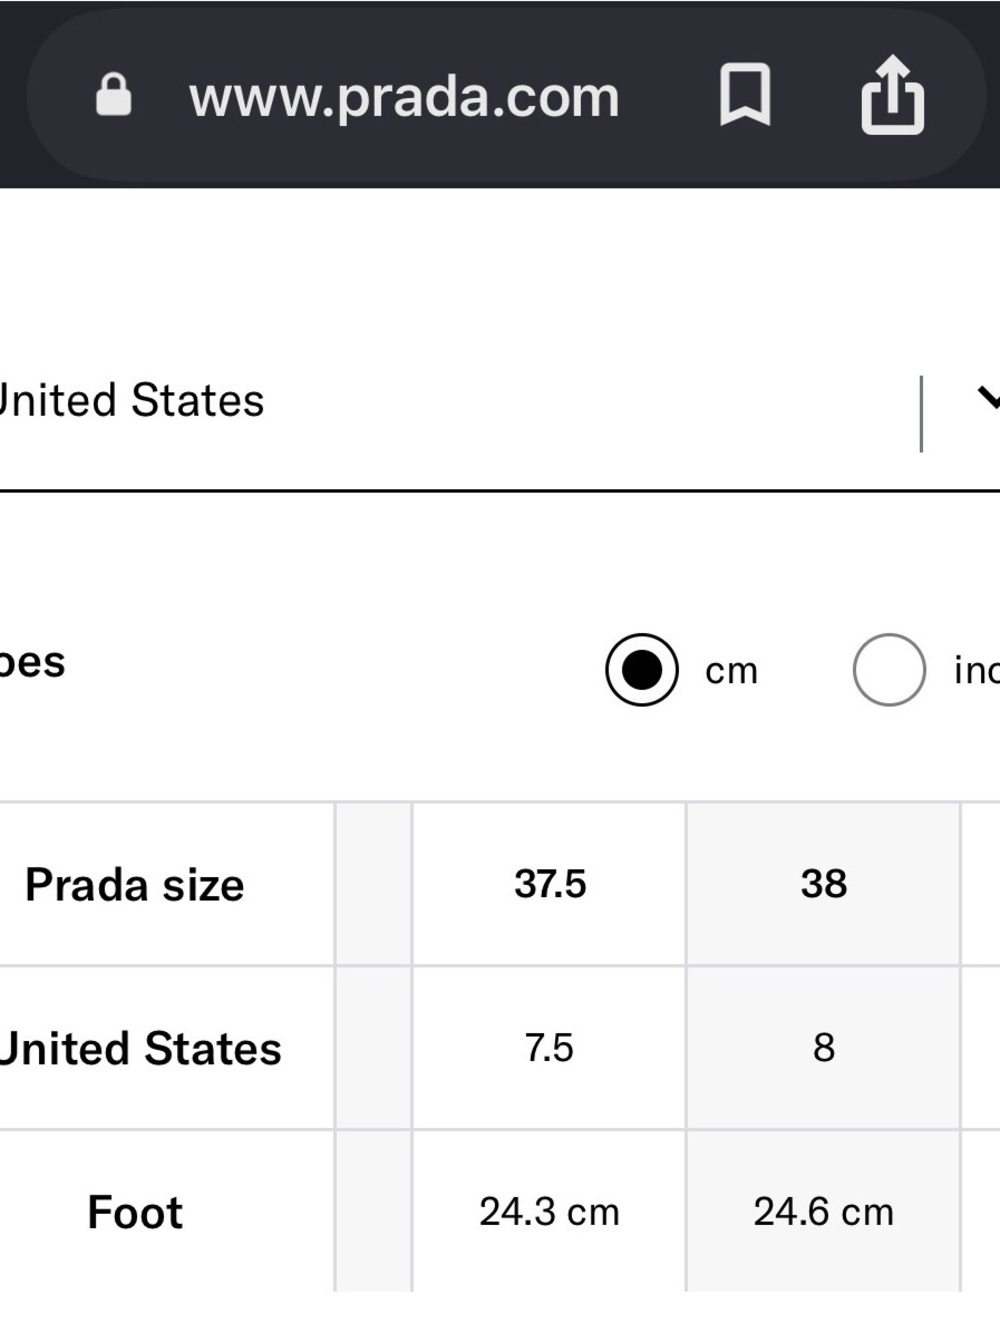Tap the lock security icon
The width and height of the screenshot is (1000, 1333).
[x=113, y=95]
